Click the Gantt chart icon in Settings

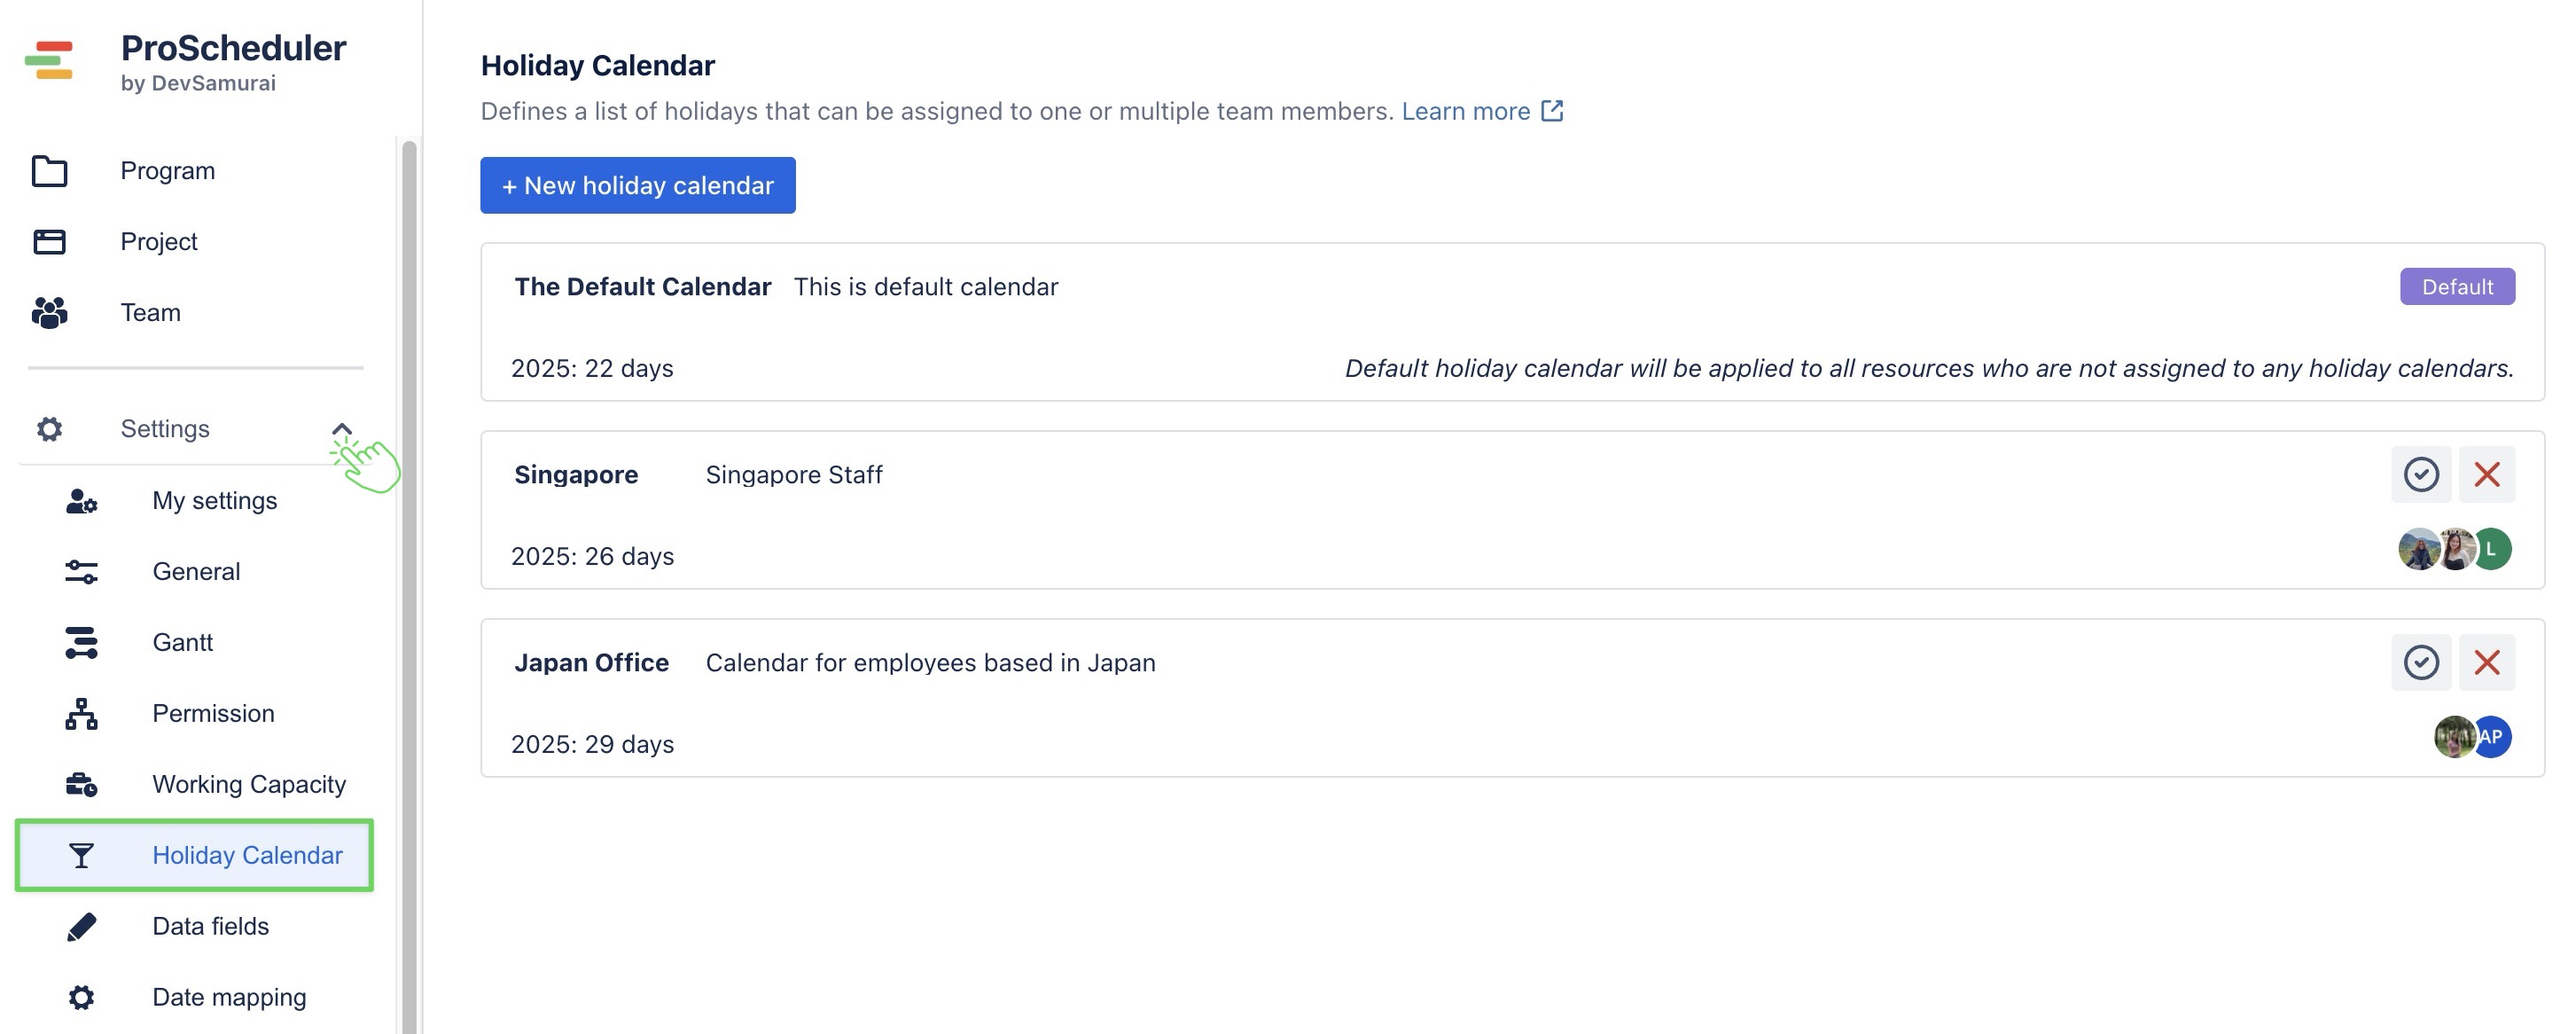point(81,642)
